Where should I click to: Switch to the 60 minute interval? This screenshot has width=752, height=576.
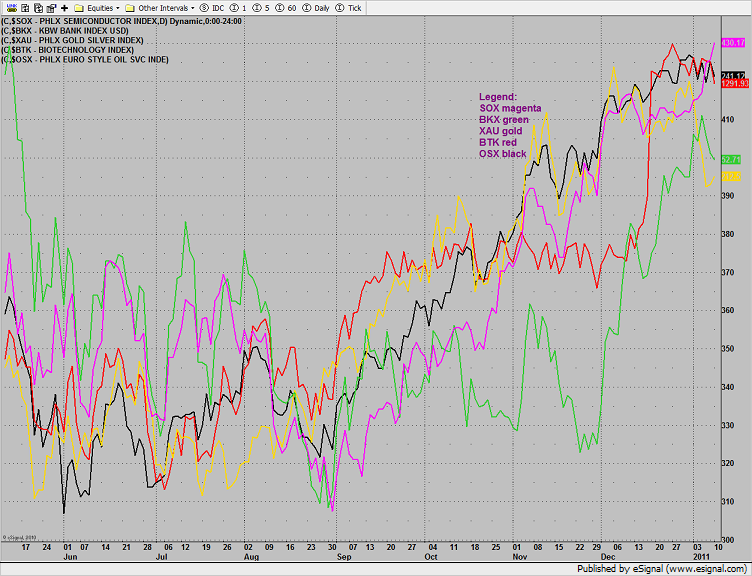(285, 8)
